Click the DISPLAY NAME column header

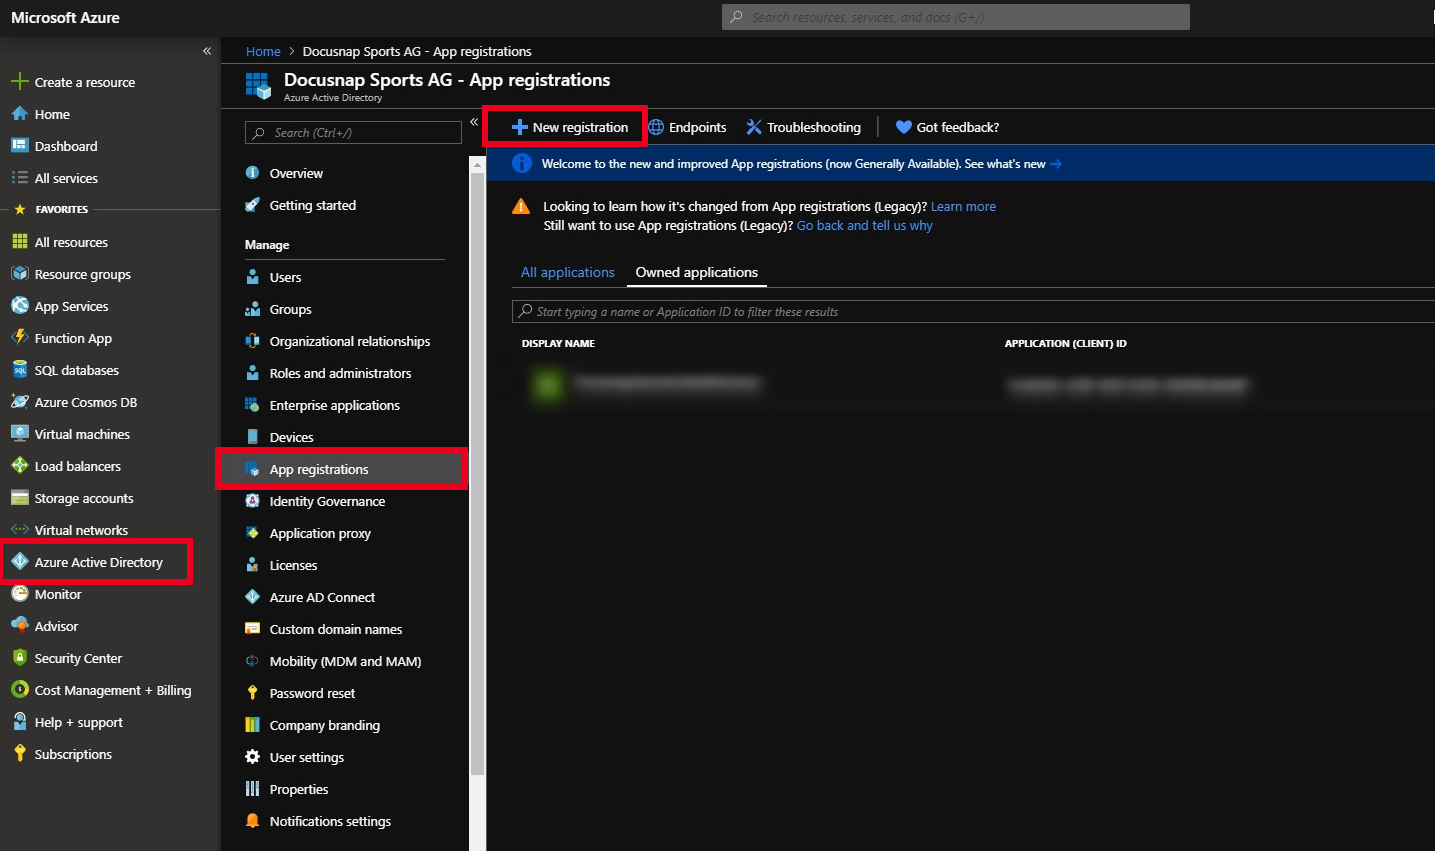558,343
